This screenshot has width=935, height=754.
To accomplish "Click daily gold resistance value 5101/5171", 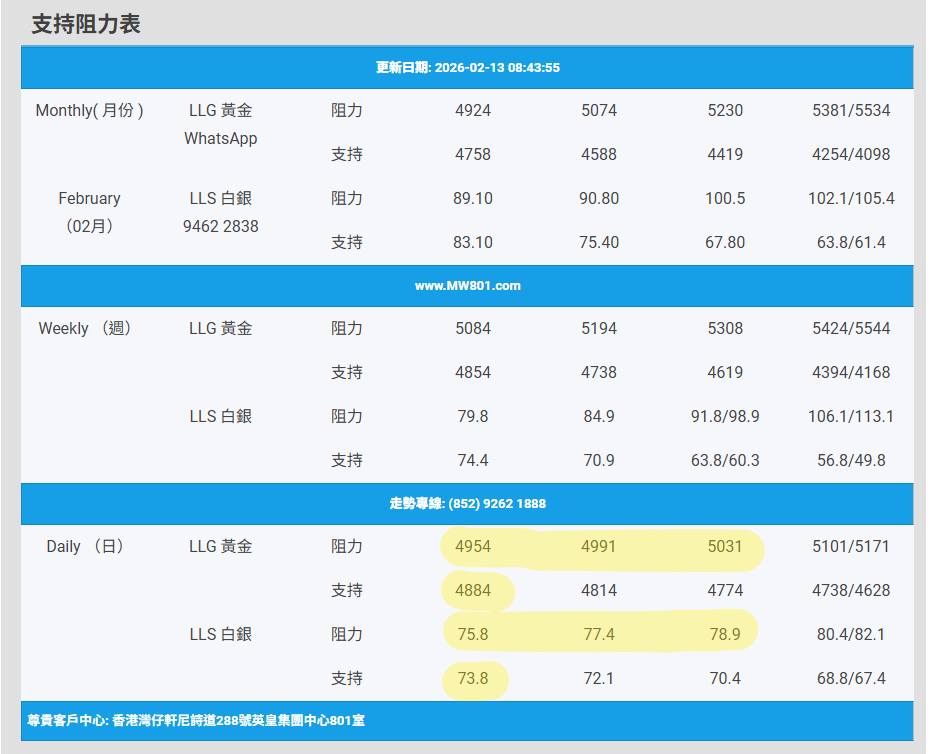I will [851, 547].
